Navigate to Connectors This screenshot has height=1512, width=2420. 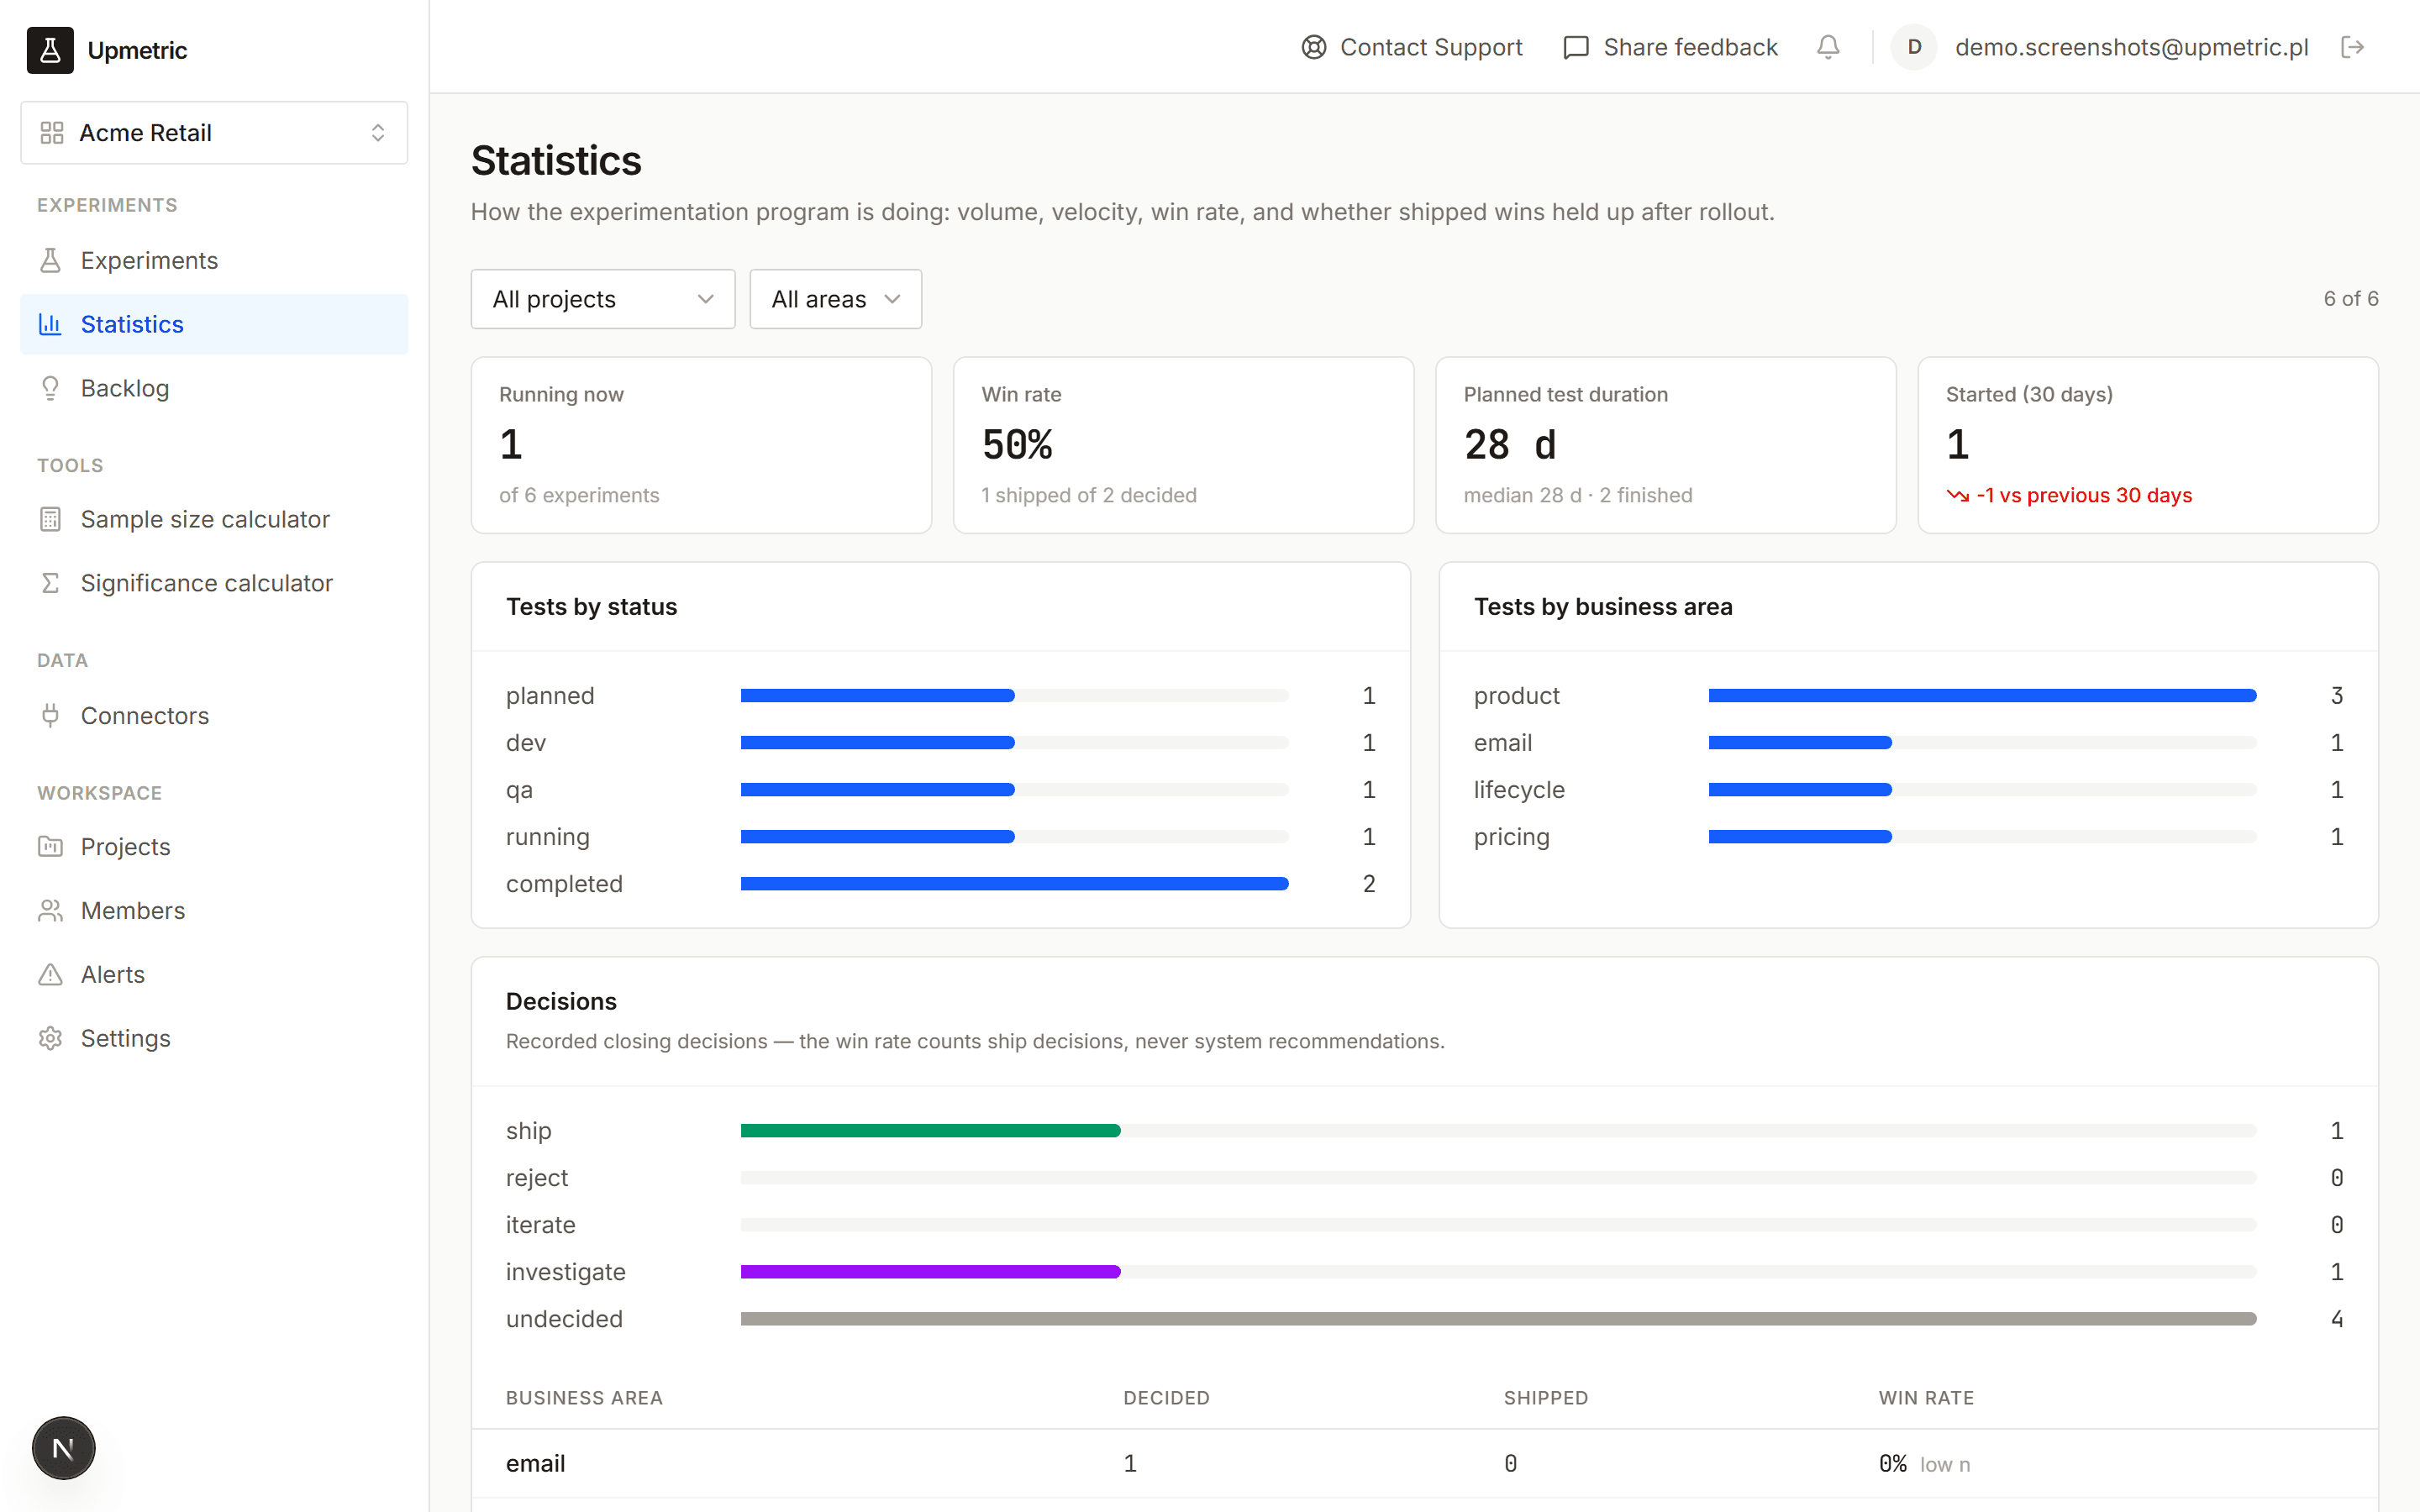tap(214, 715)
